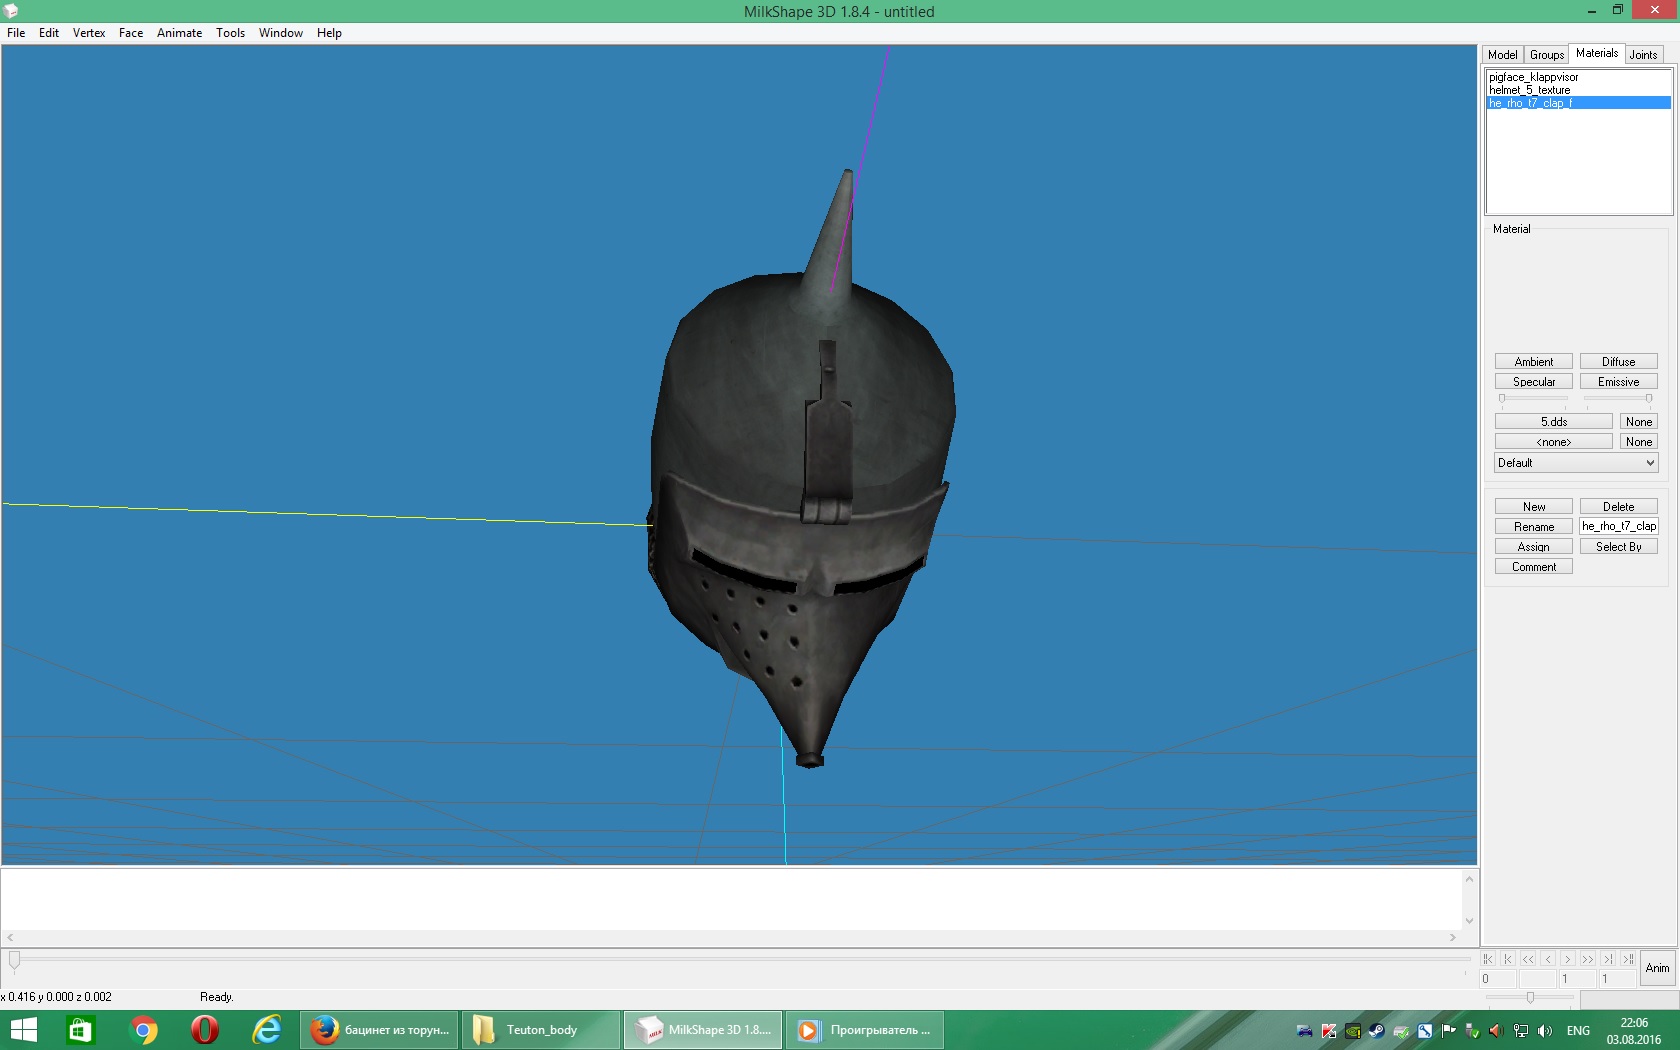This screenshot has width=1680, height=1050.
Task: Click the game controller tray icon
Action: tap(1304, 1031)
